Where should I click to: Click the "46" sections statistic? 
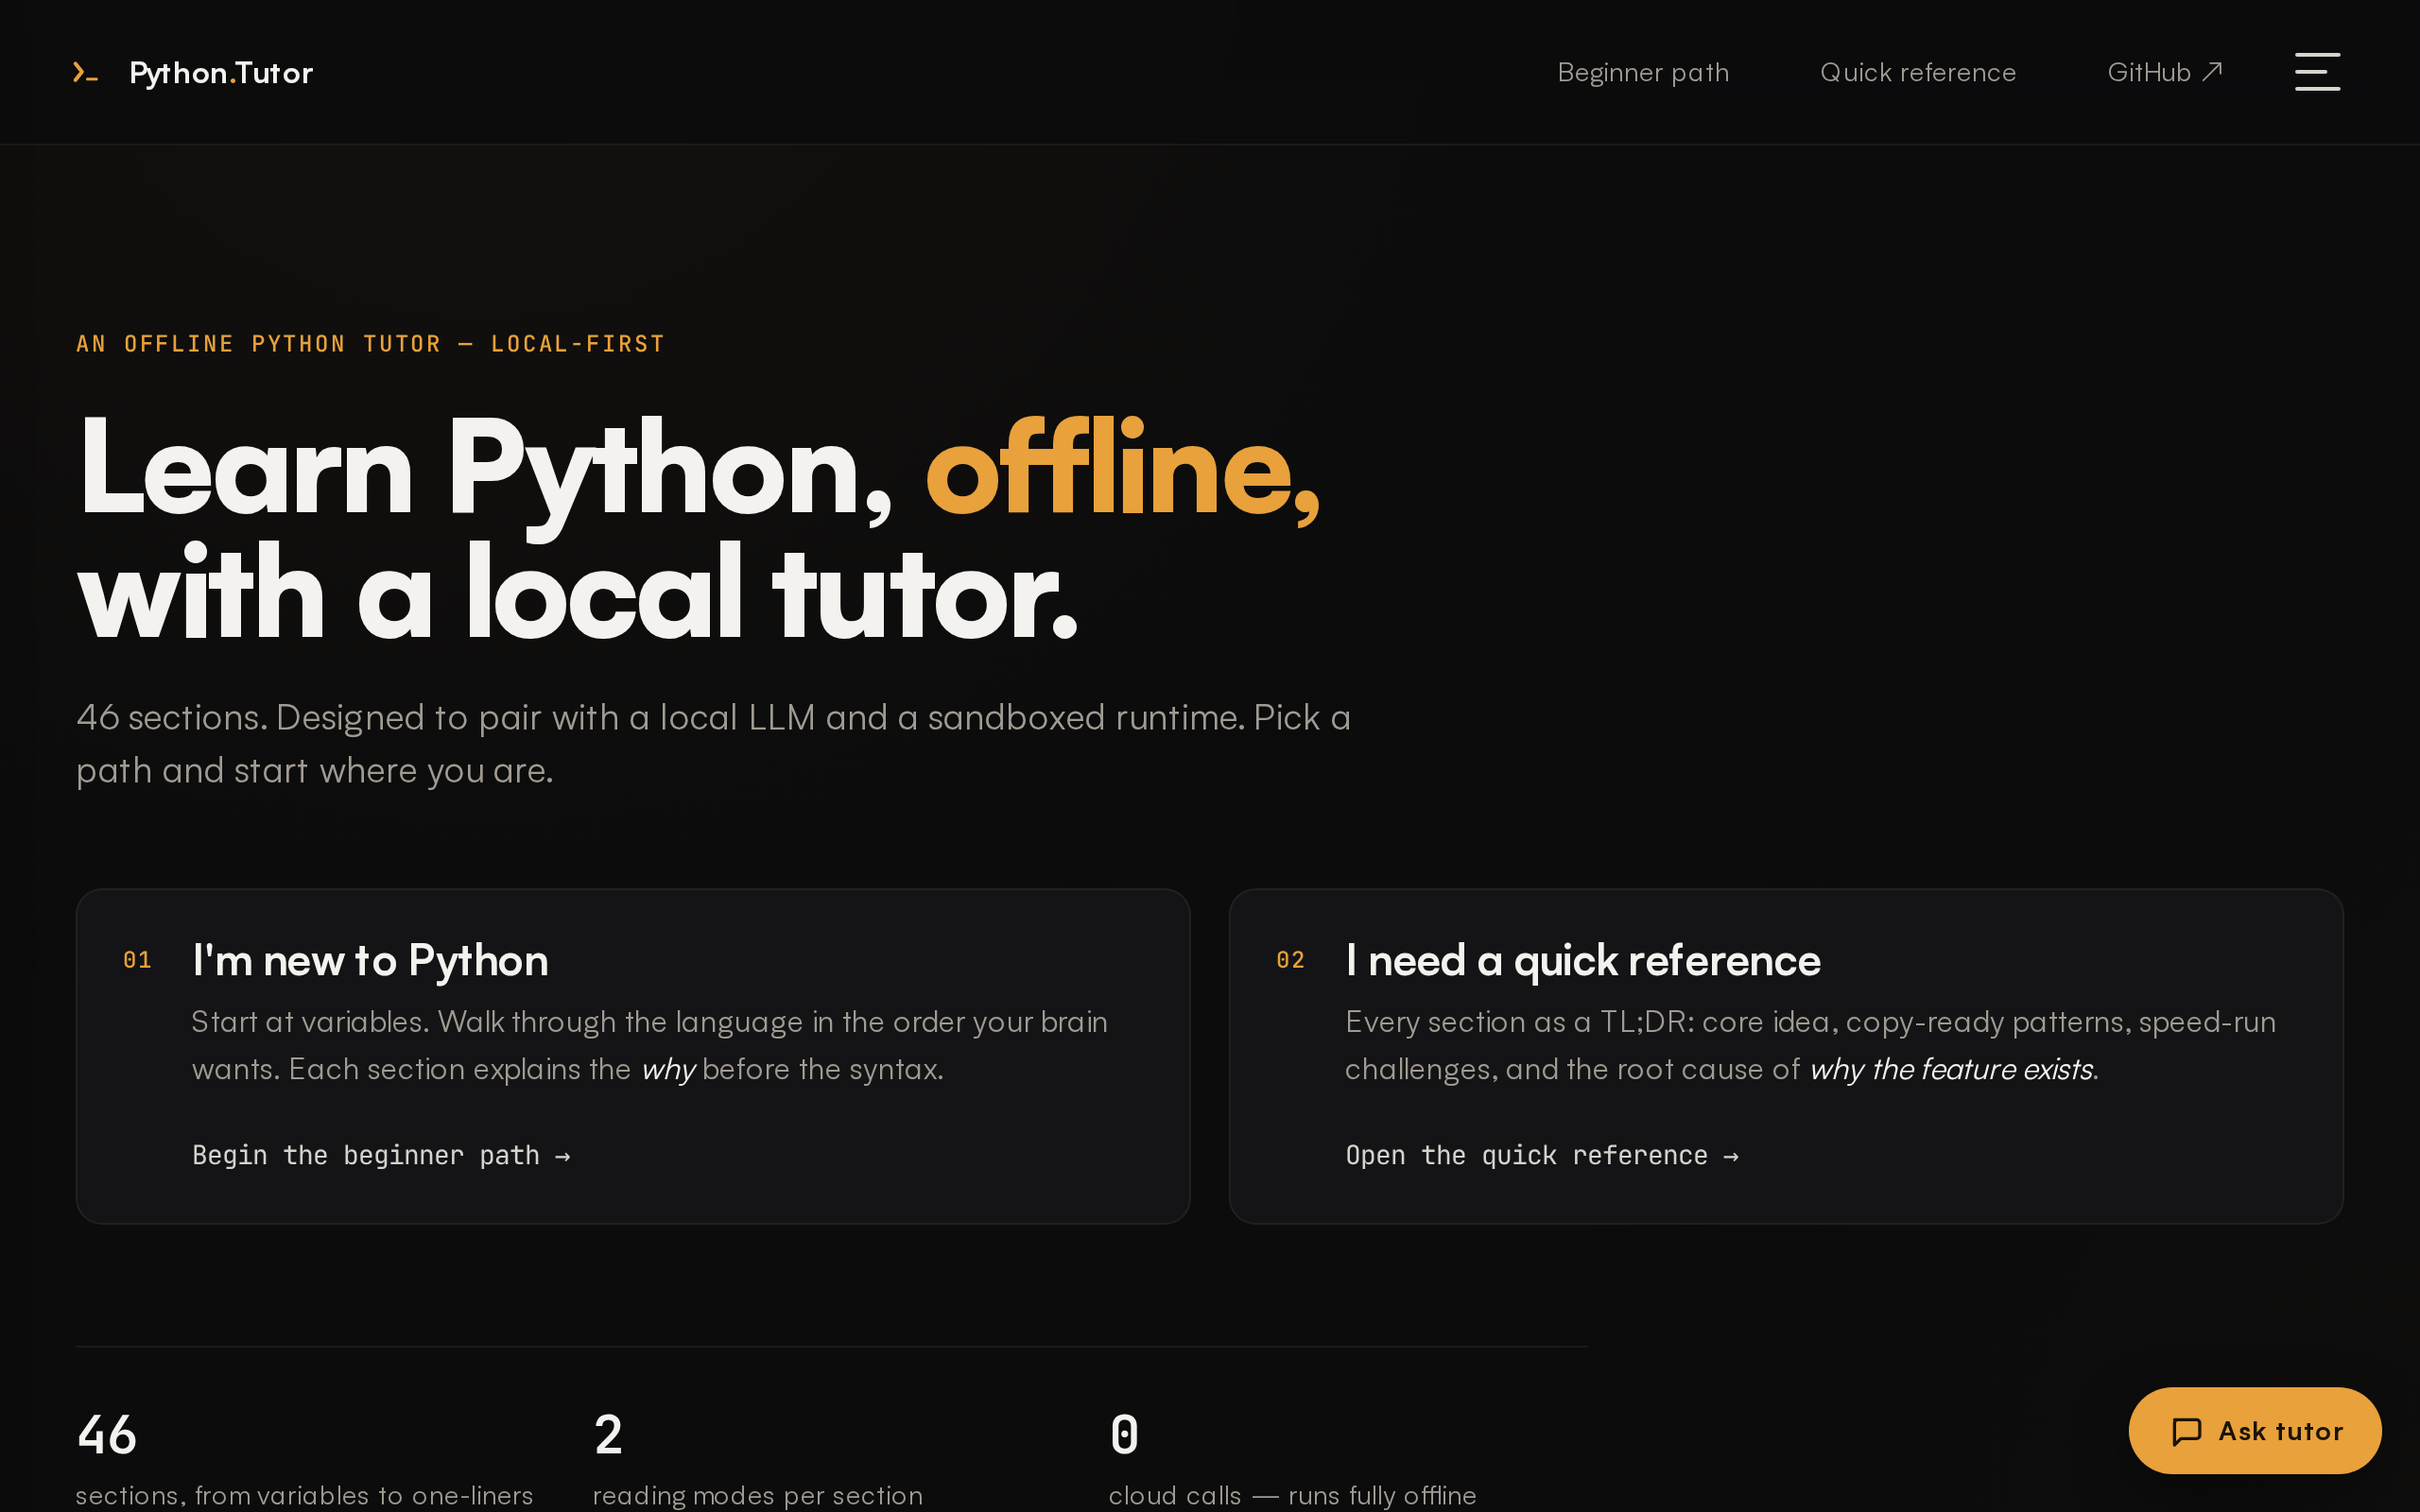[107, 1434]
